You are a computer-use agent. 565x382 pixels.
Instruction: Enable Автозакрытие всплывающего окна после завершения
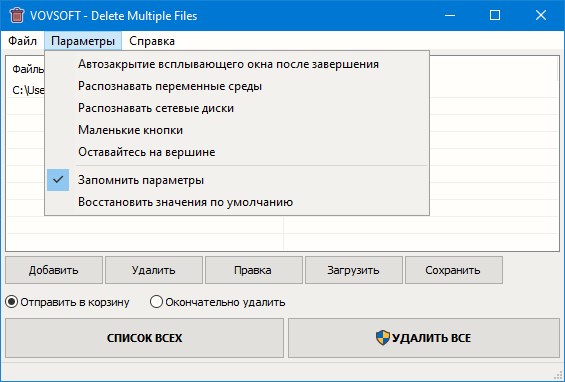237,64
